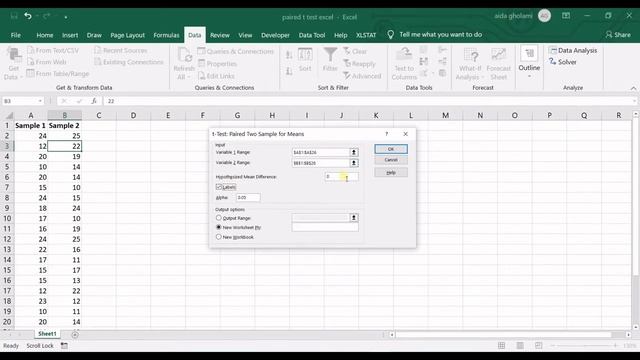Click Page Layout view icon in status bar
This screenshot has height=360, width=640.
click(x=520, y=346)
